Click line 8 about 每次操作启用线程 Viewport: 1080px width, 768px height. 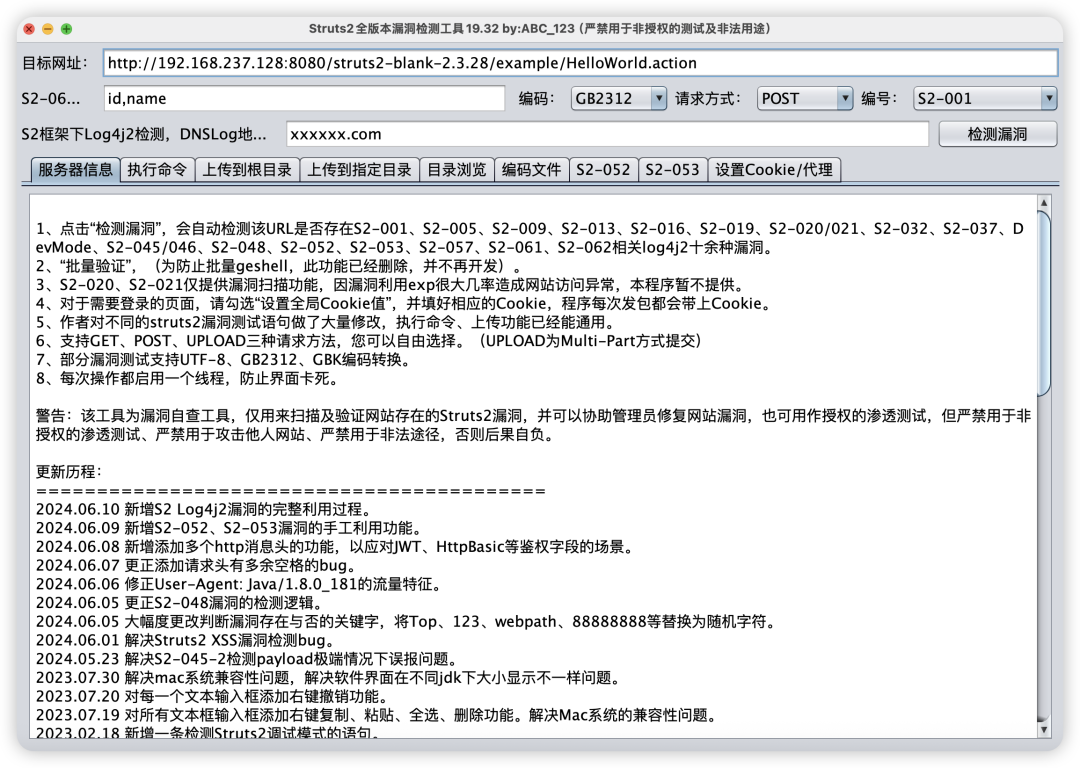pos(187,378)
